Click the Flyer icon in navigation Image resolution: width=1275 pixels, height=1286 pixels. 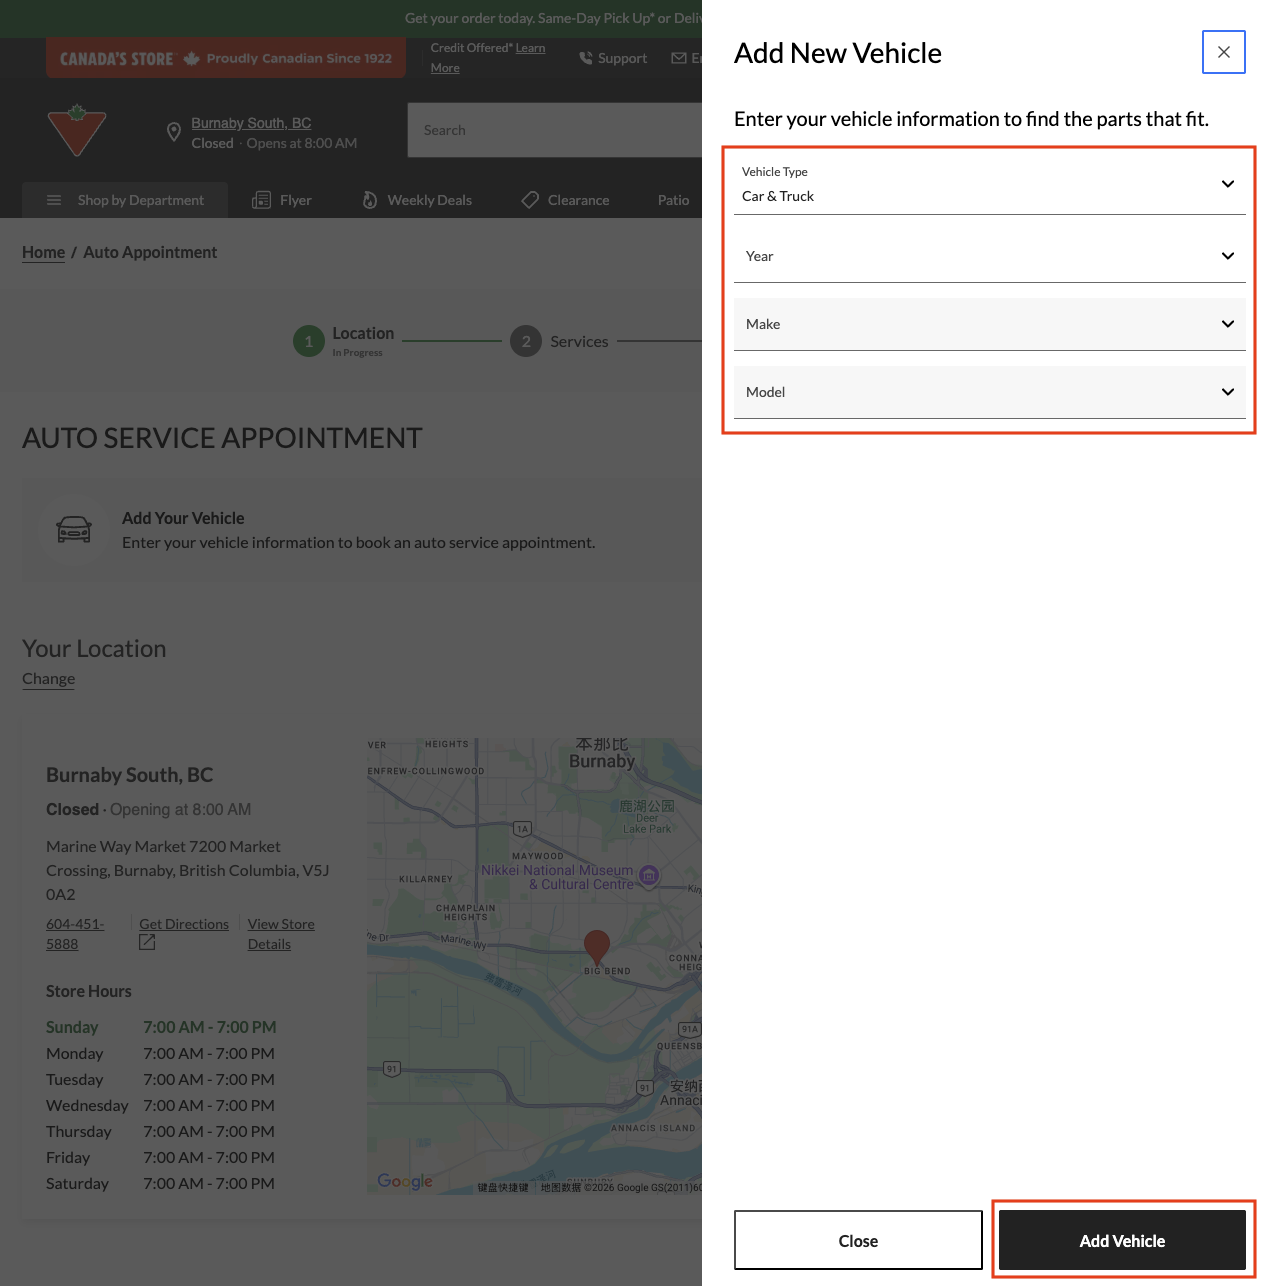261,200
